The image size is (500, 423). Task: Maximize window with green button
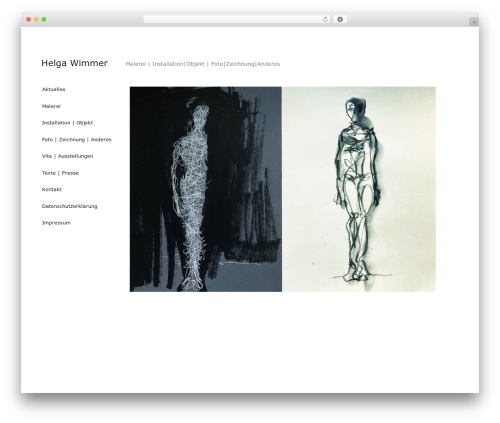point(44,20)
